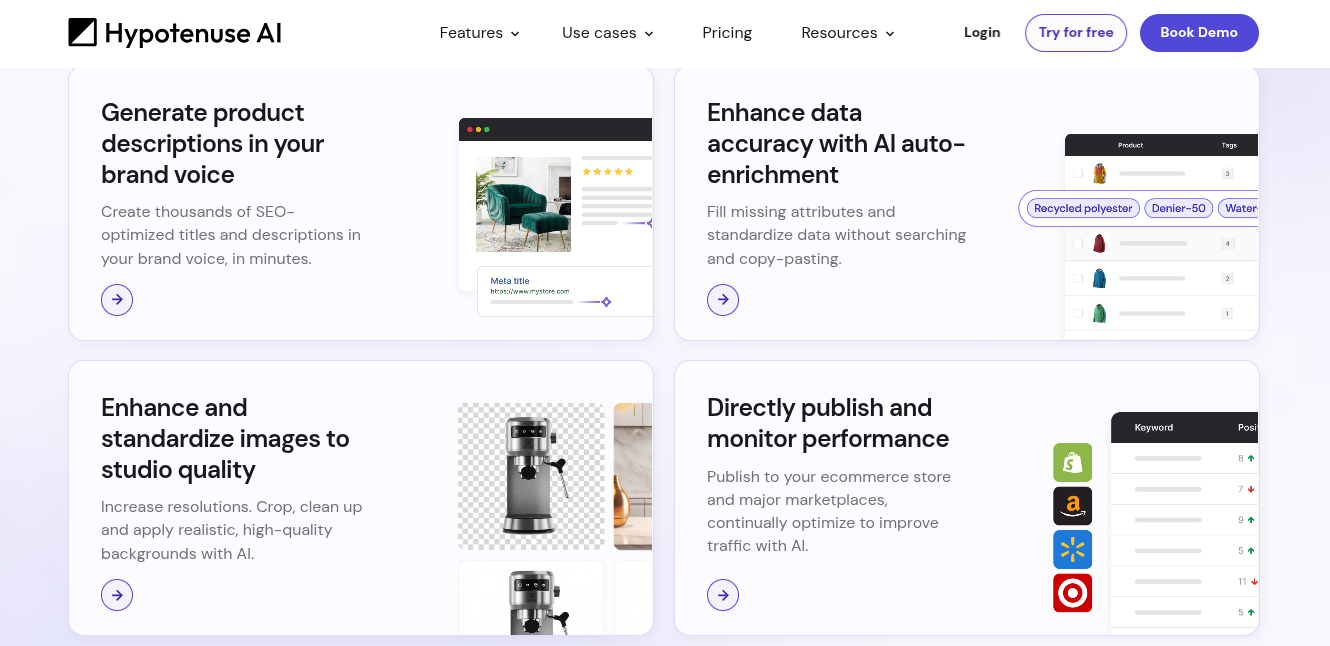This screenshot has width=1330, height=646.
Task: Select the Amazon marketplace icon
Action: [x=1072, y=506]
